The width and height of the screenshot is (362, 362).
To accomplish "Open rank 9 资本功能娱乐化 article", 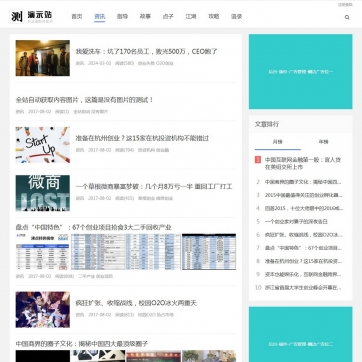I will click(x=303, y=274).
